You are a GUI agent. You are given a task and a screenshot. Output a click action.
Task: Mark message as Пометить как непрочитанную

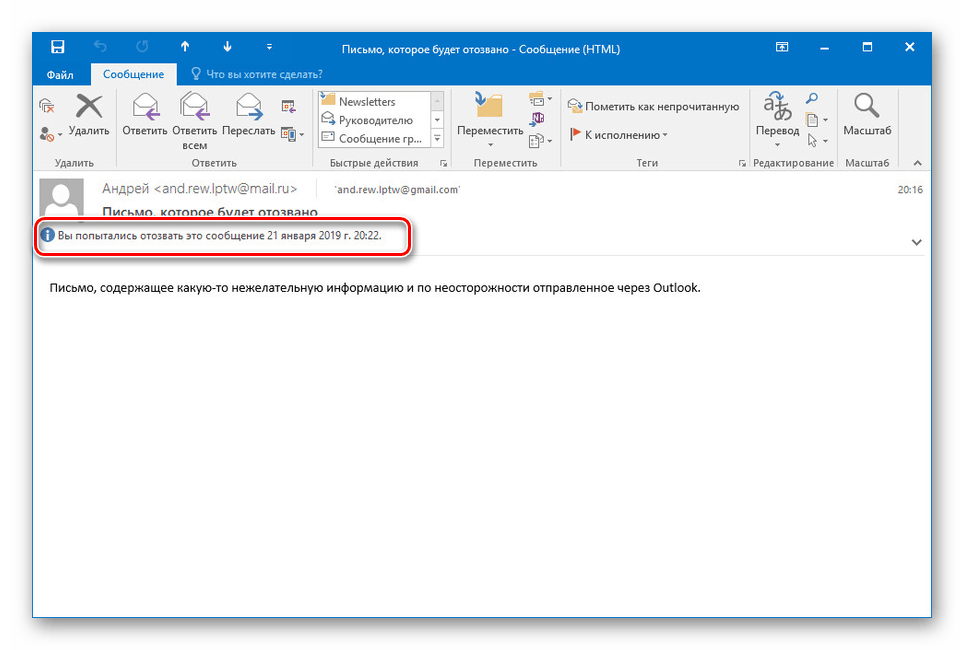tap(653, 106)
